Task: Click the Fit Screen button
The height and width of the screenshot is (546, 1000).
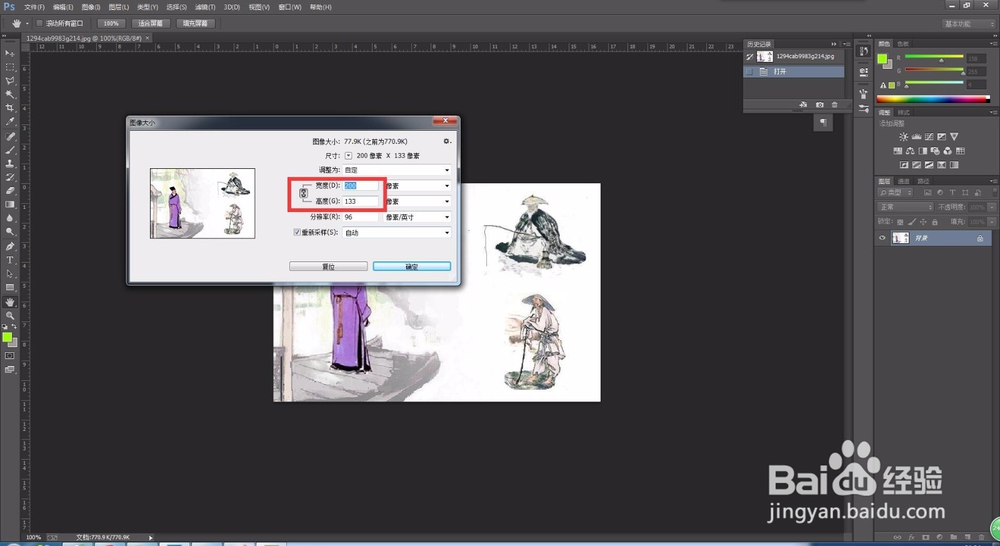Action: pos(151,24)
